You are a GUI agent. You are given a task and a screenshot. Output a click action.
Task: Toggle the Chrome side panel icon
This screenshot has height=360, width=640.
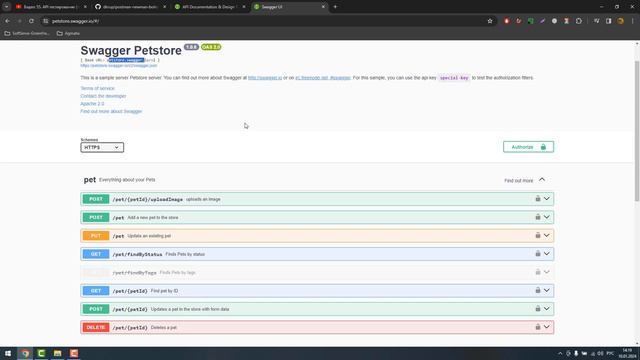609,21
